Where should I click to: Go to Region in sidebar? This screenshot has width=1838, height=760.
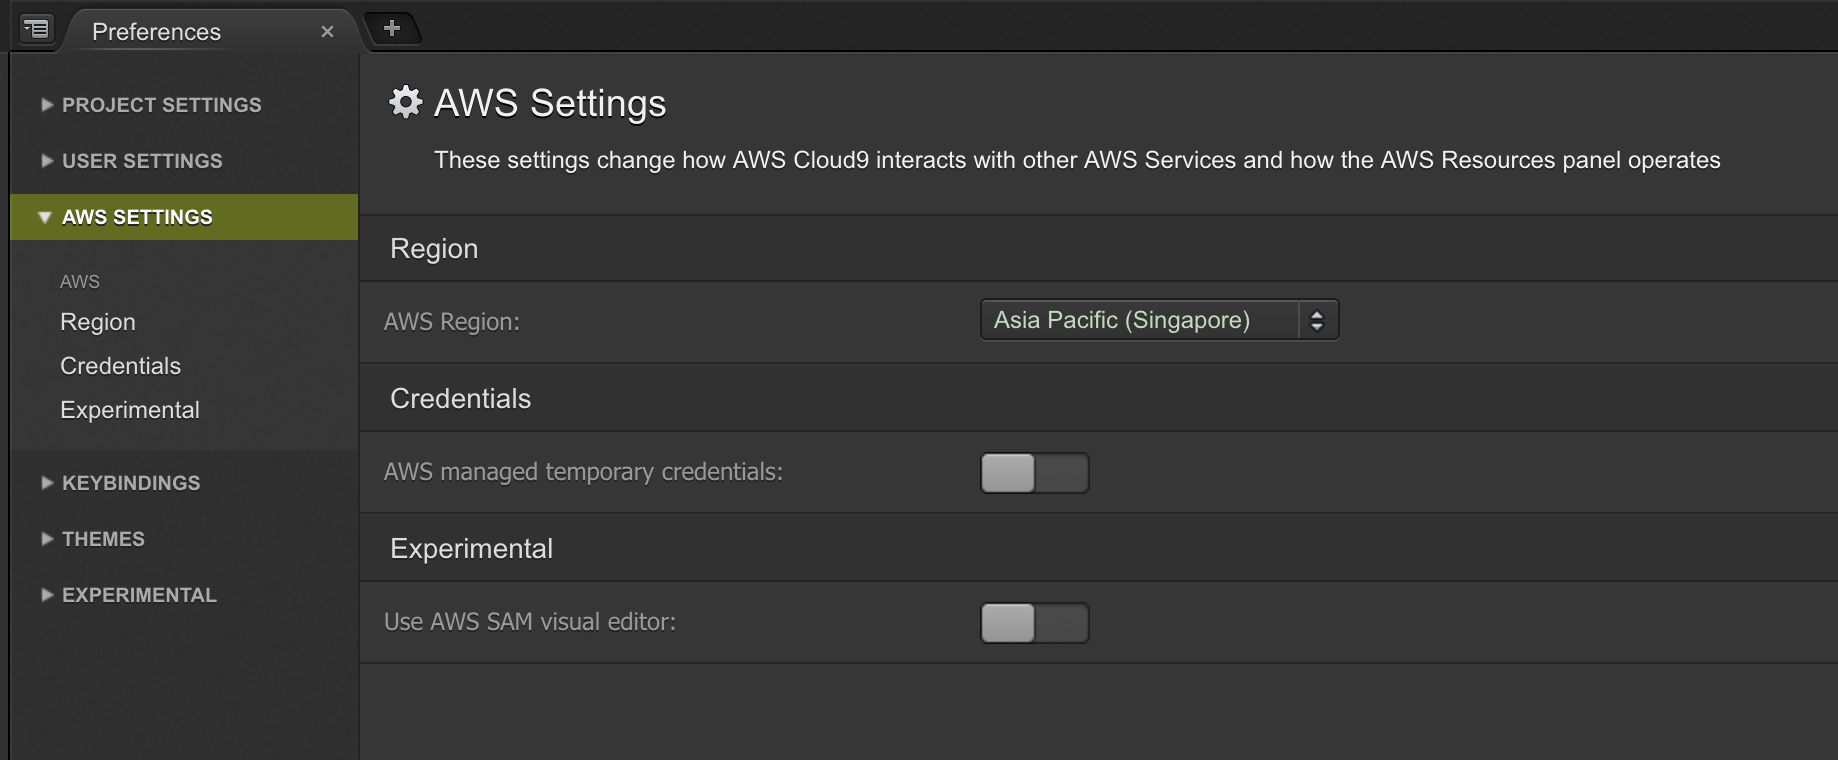(98, 322)
